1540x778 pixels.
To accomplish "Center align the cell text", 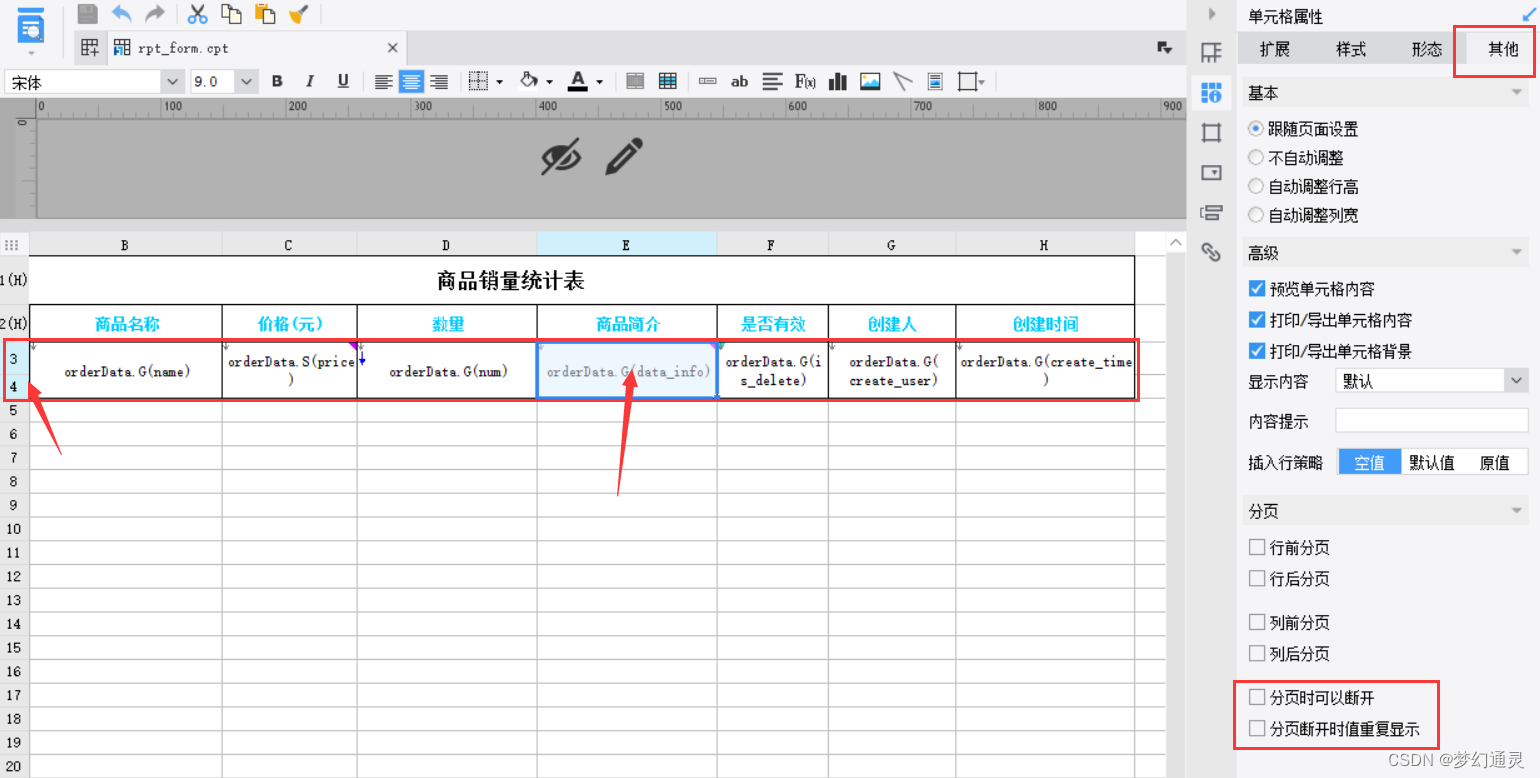I will click(411, 82).
